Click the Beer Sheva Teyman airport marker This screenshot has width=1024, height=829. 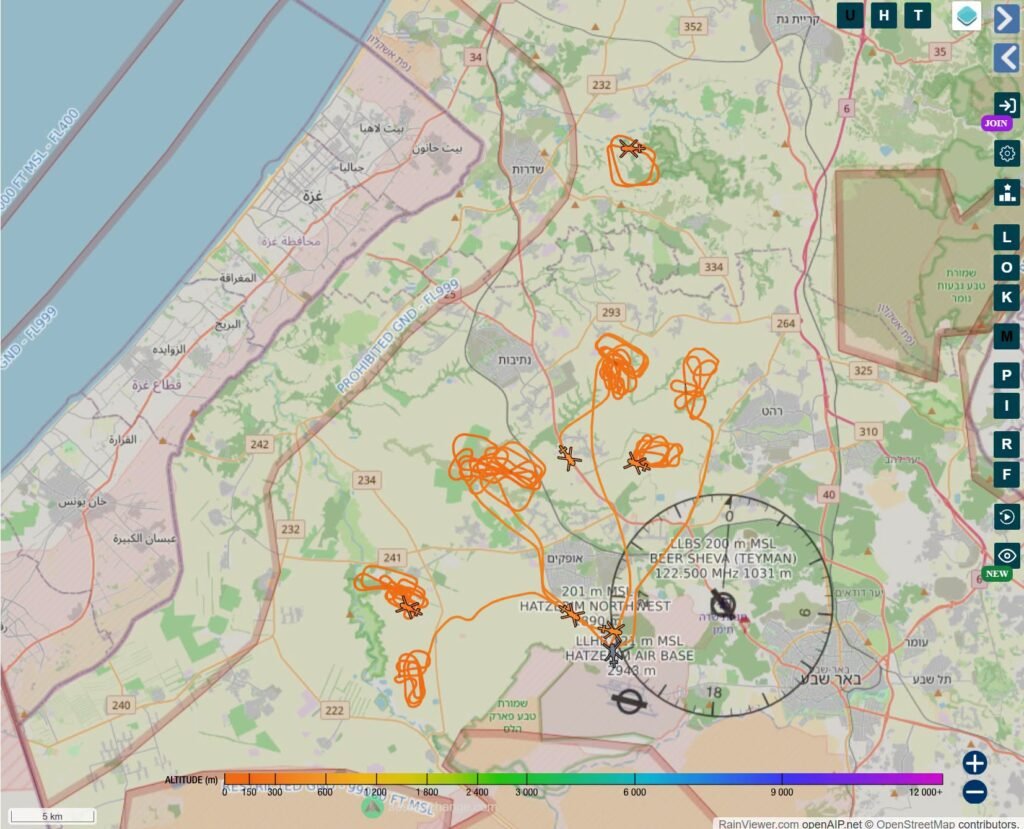pyautogui.click(x=723, y=605)
